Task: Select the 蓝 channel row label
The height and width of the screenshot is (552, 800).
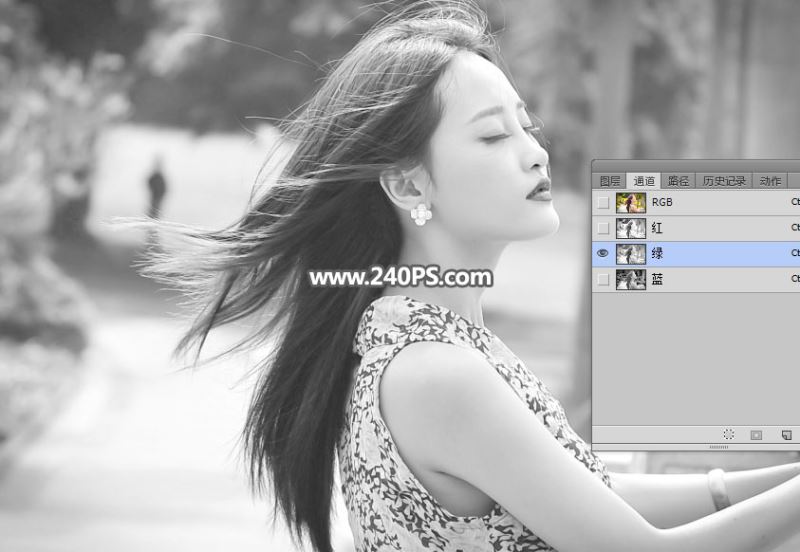Action: [x=657, y=280]
